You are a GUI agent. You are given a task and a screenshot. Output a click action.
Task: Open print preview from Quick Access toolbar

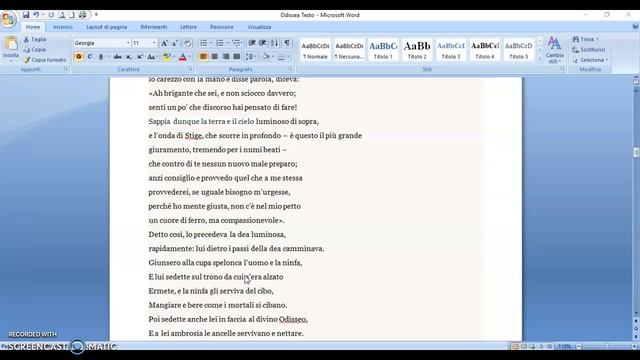point(62,15)
